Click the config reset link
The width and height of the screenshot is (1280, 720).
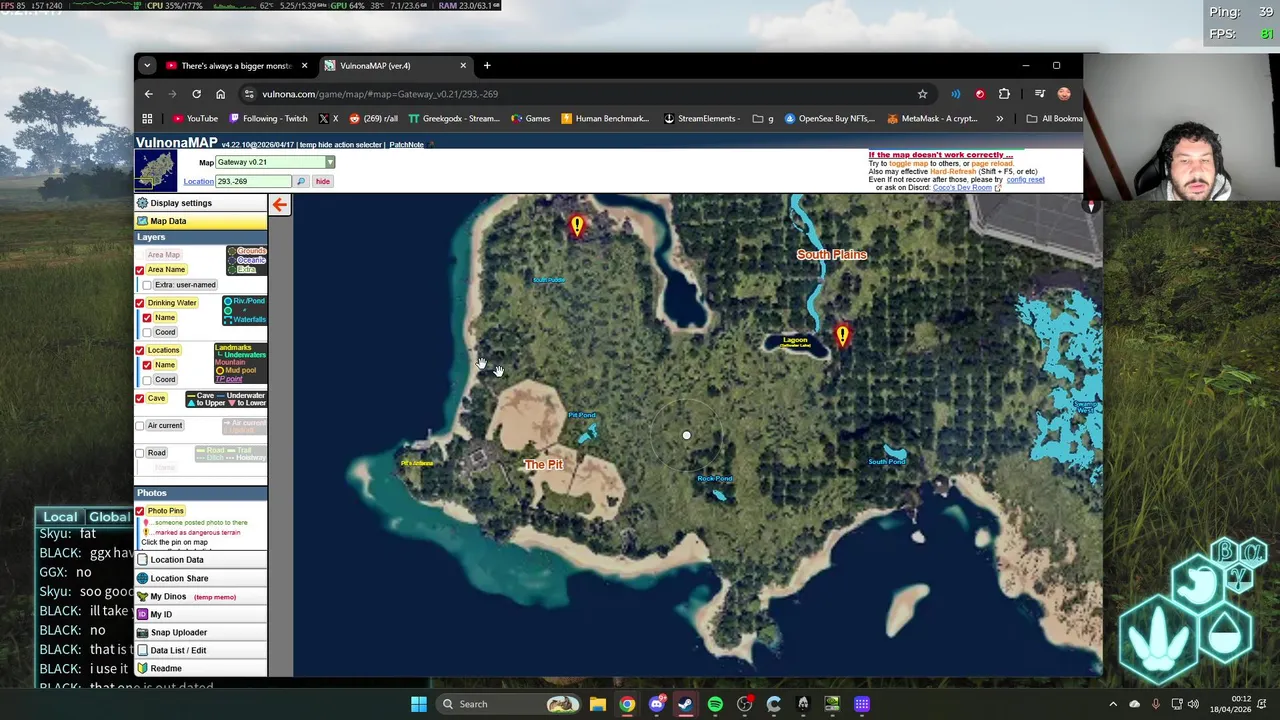1025,180
